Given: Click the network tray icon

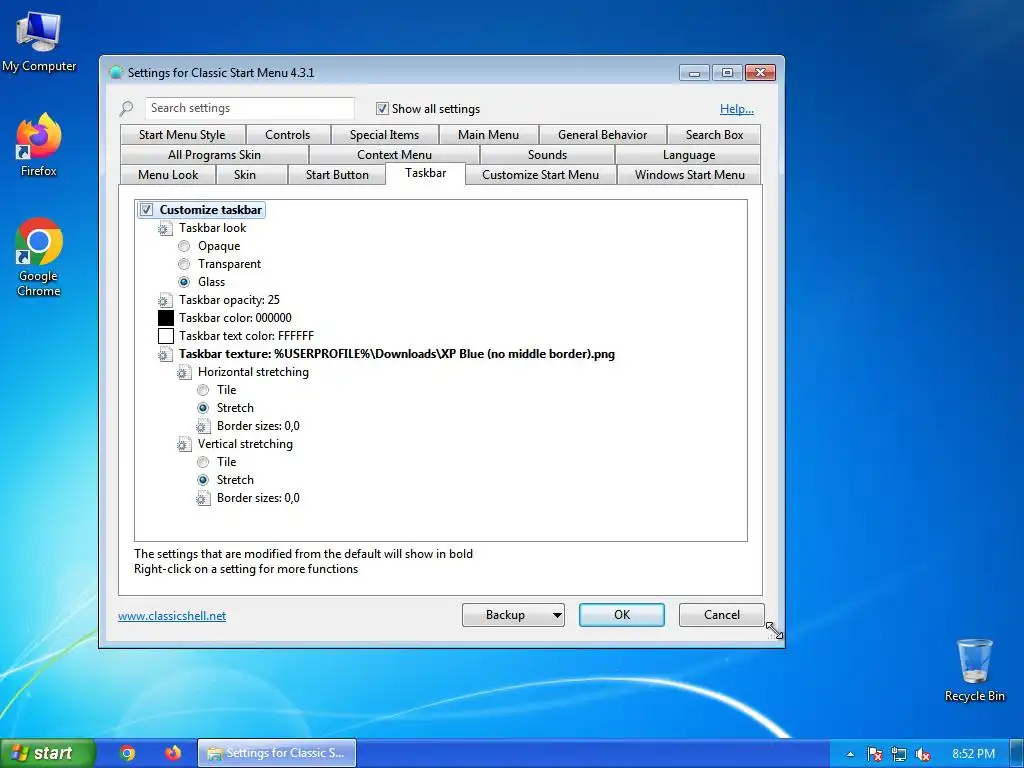Looking at the screenshot, I should (x=899, y=754).
